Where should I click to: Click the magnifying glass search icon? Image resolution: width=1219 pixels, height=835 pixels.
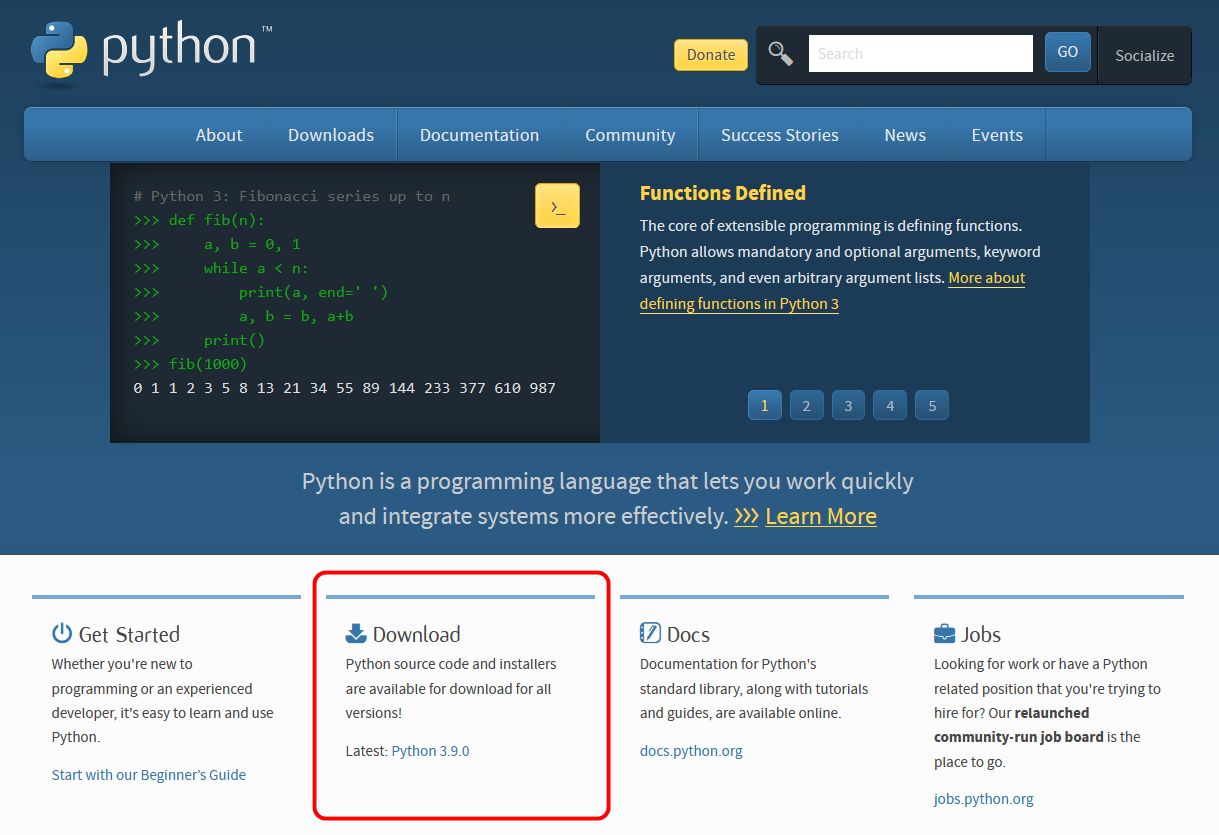pyautogui.click(x=780, y=54)
